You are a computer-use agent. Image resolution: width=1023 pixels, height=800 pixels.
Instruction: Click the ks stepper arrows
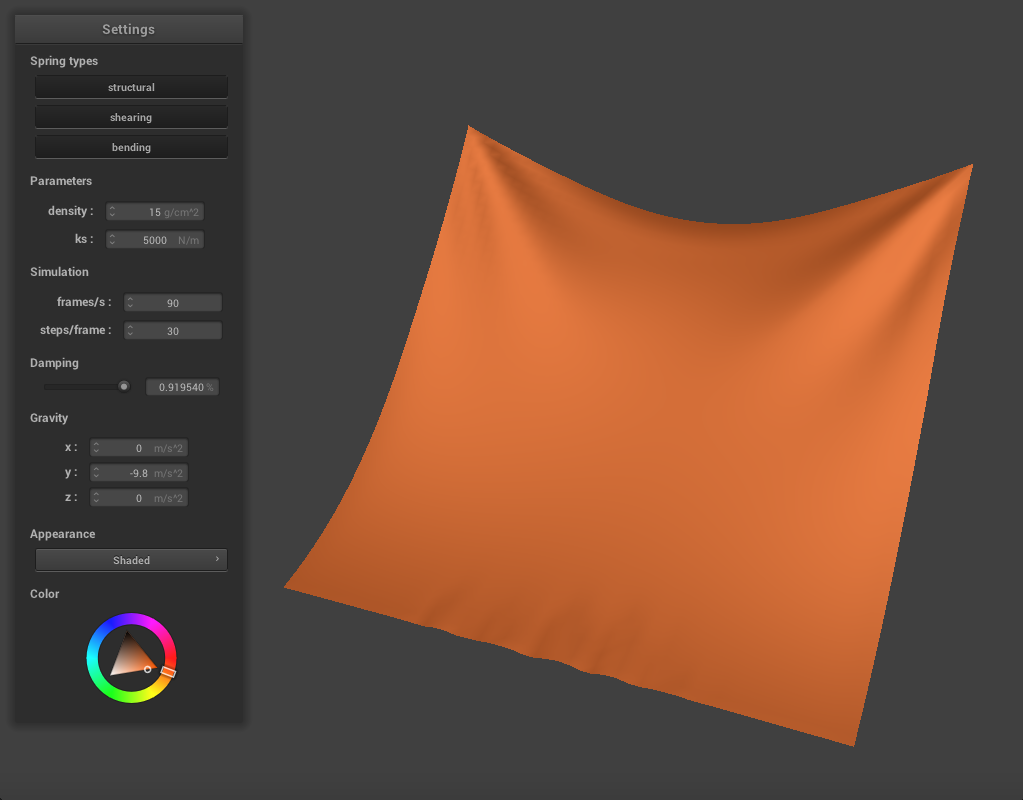(113, 240)
